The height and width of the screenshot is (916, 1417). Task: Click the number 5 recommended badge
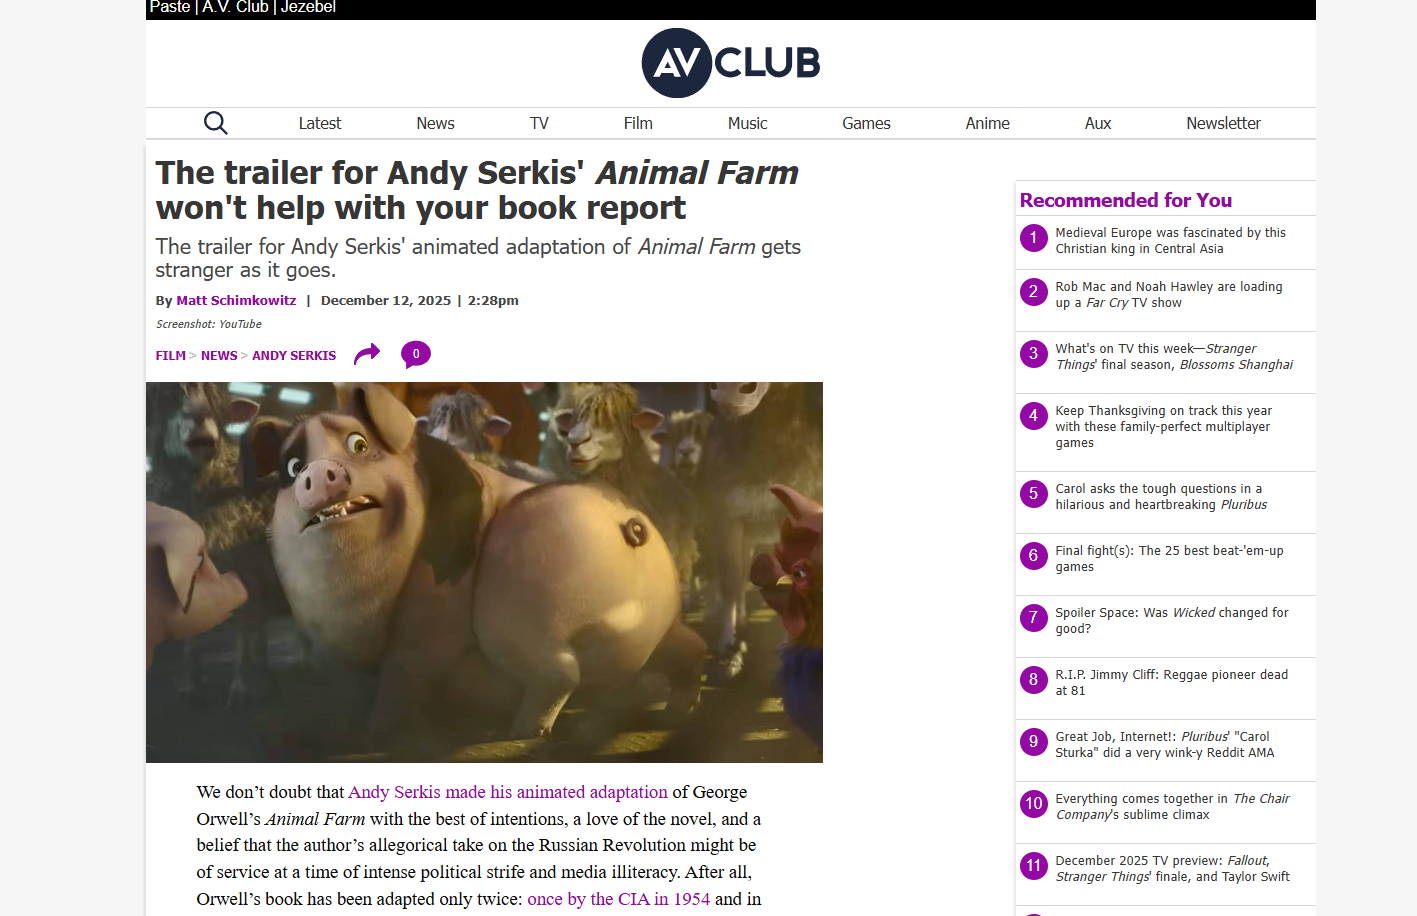point(1033,494)
